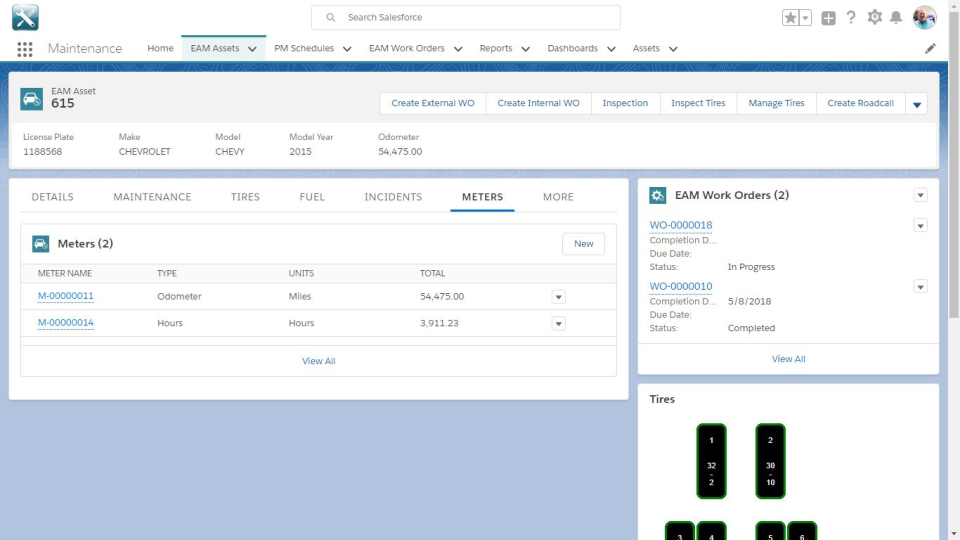Open the Dashboards nav tab
Screen dimensions: 960x540
pyautogui.click(x=572, y=48)
